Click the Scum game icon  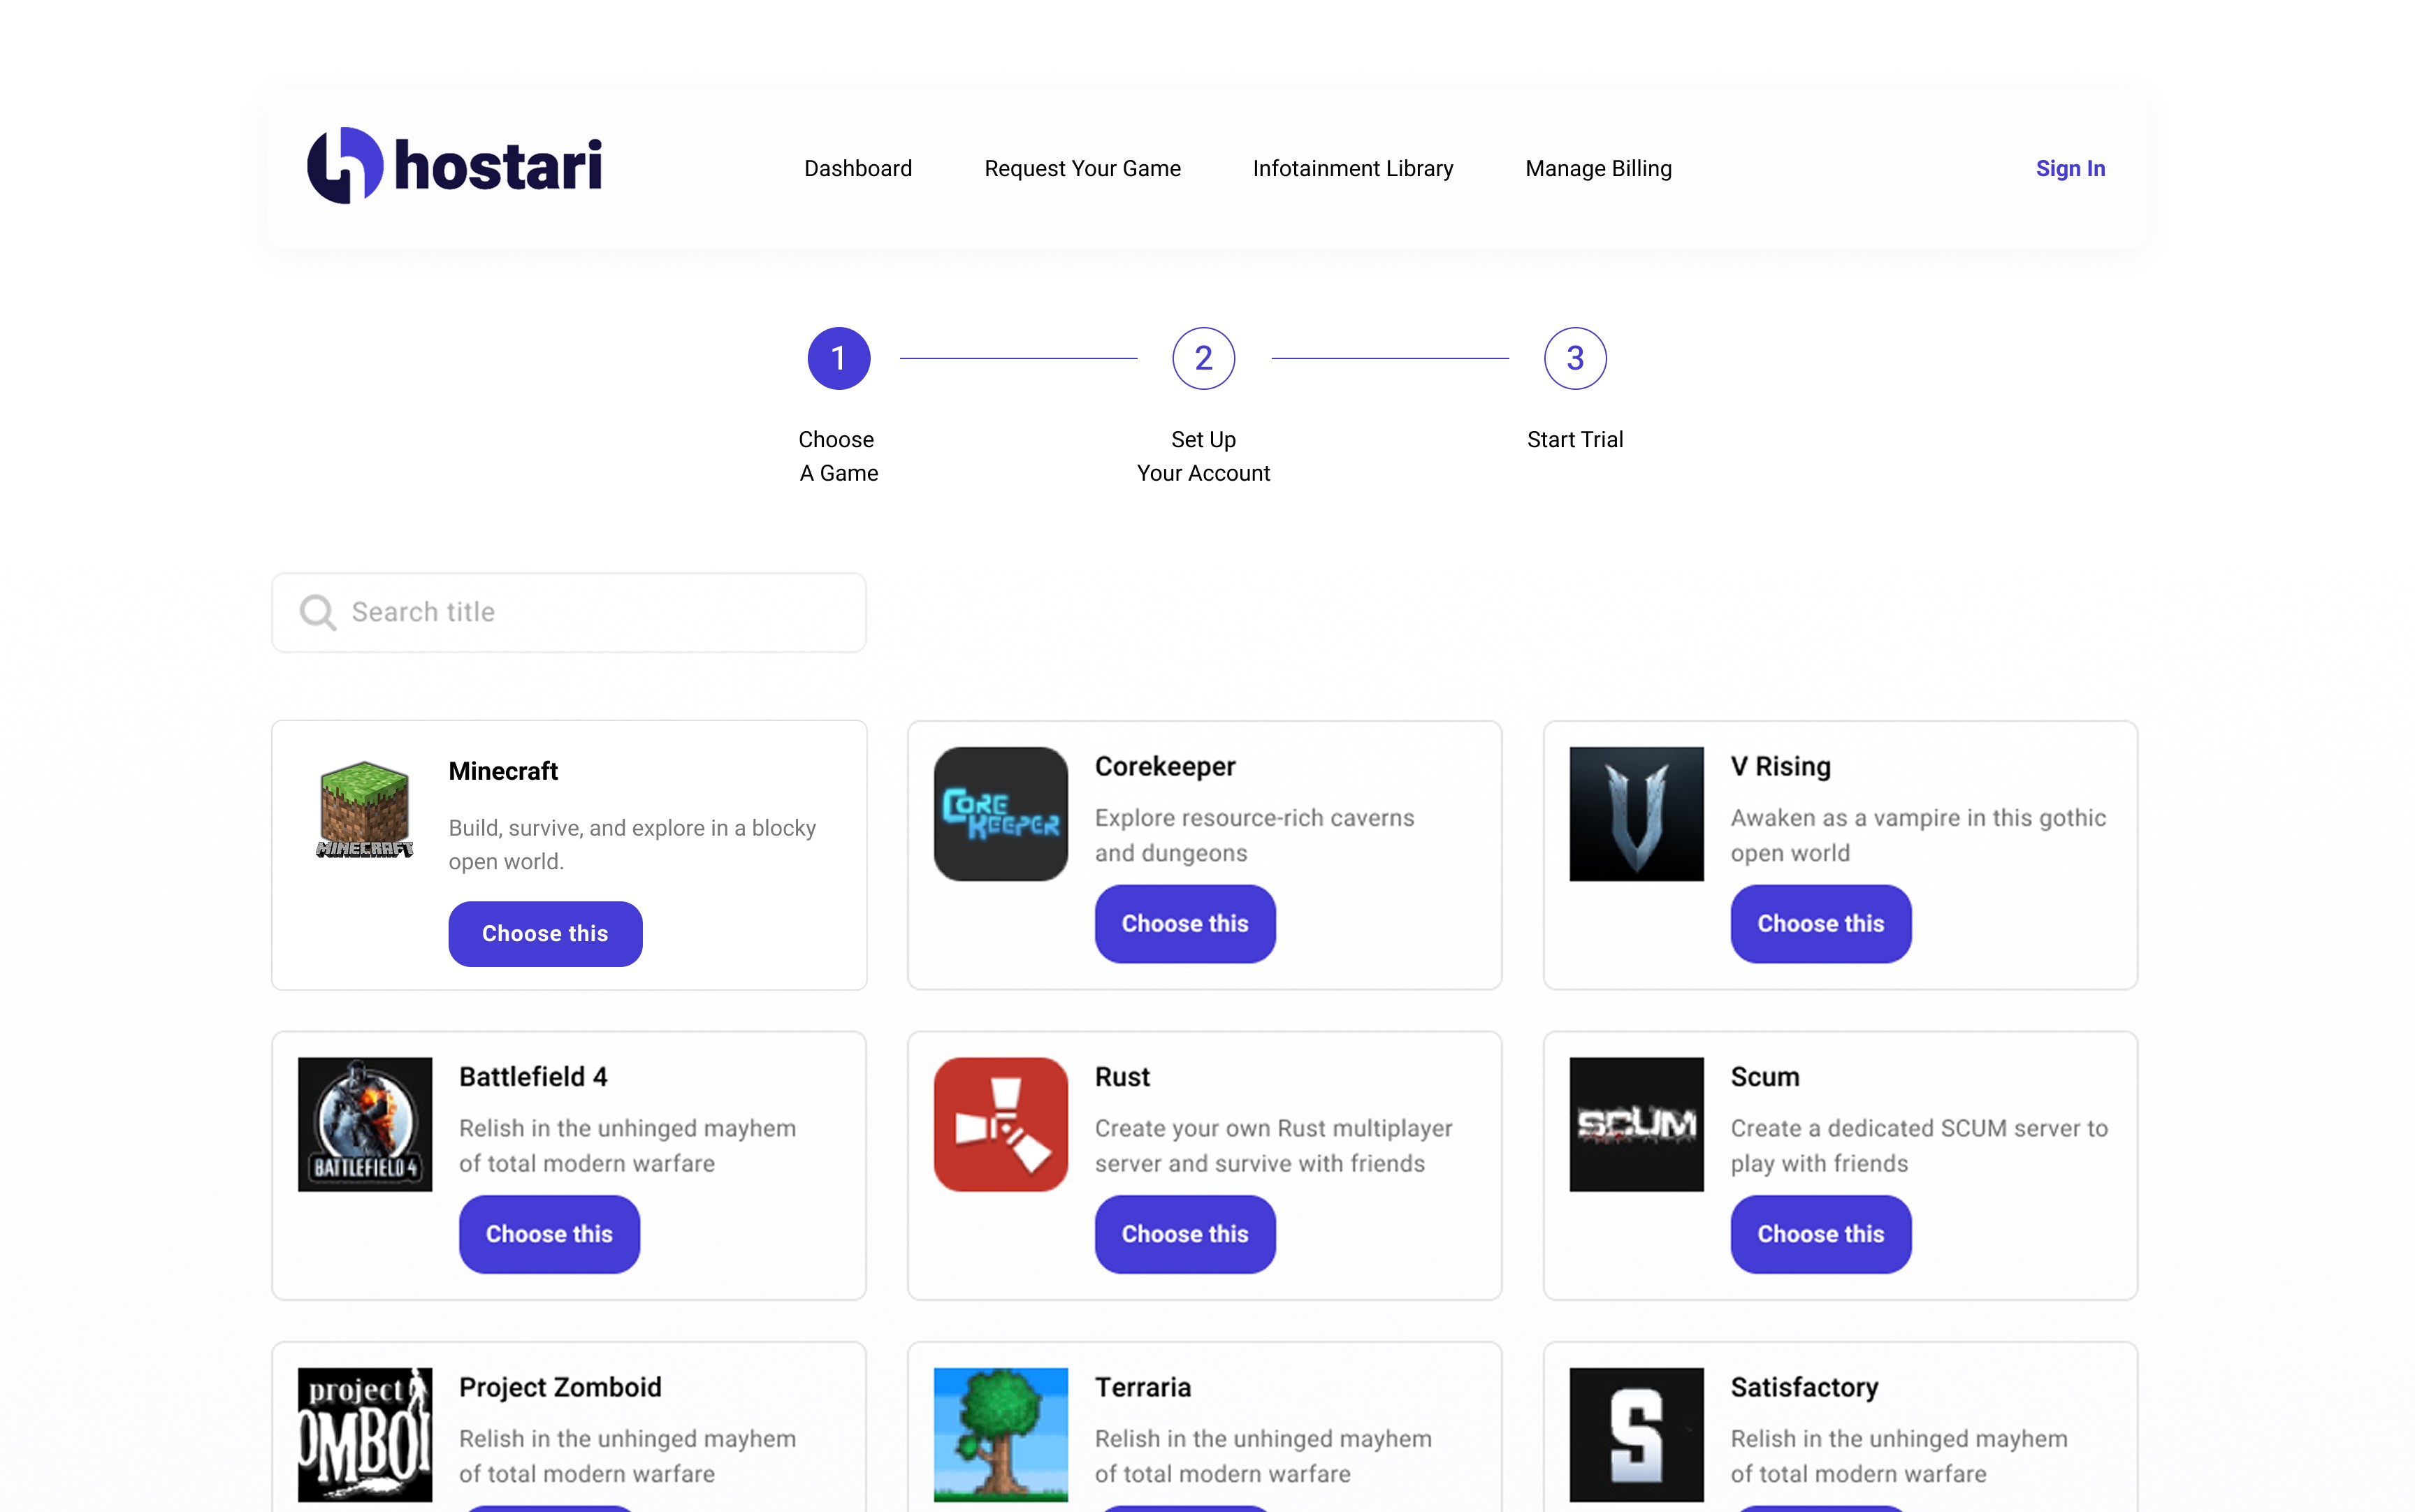[x=1637, y=1124]
